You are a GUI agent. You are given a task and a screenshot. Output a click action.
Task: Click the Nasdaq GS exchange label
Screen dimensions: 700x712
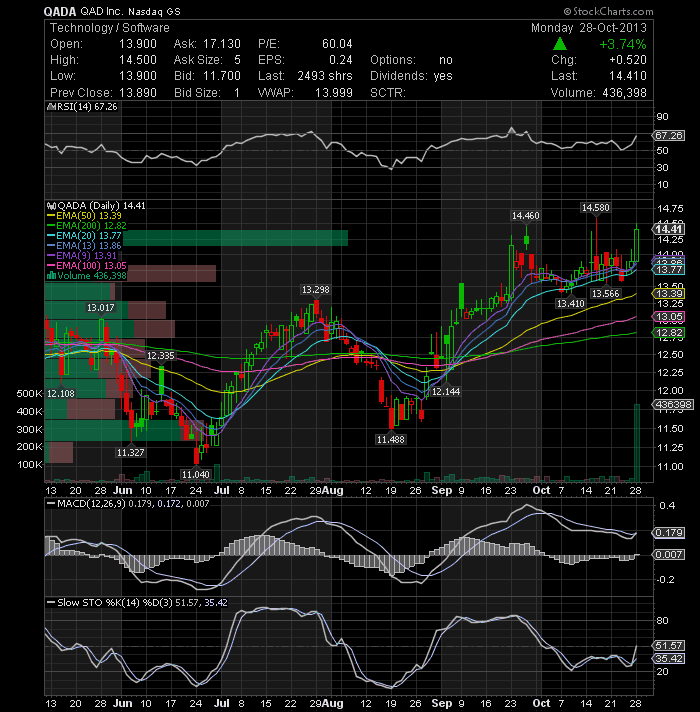154,12
